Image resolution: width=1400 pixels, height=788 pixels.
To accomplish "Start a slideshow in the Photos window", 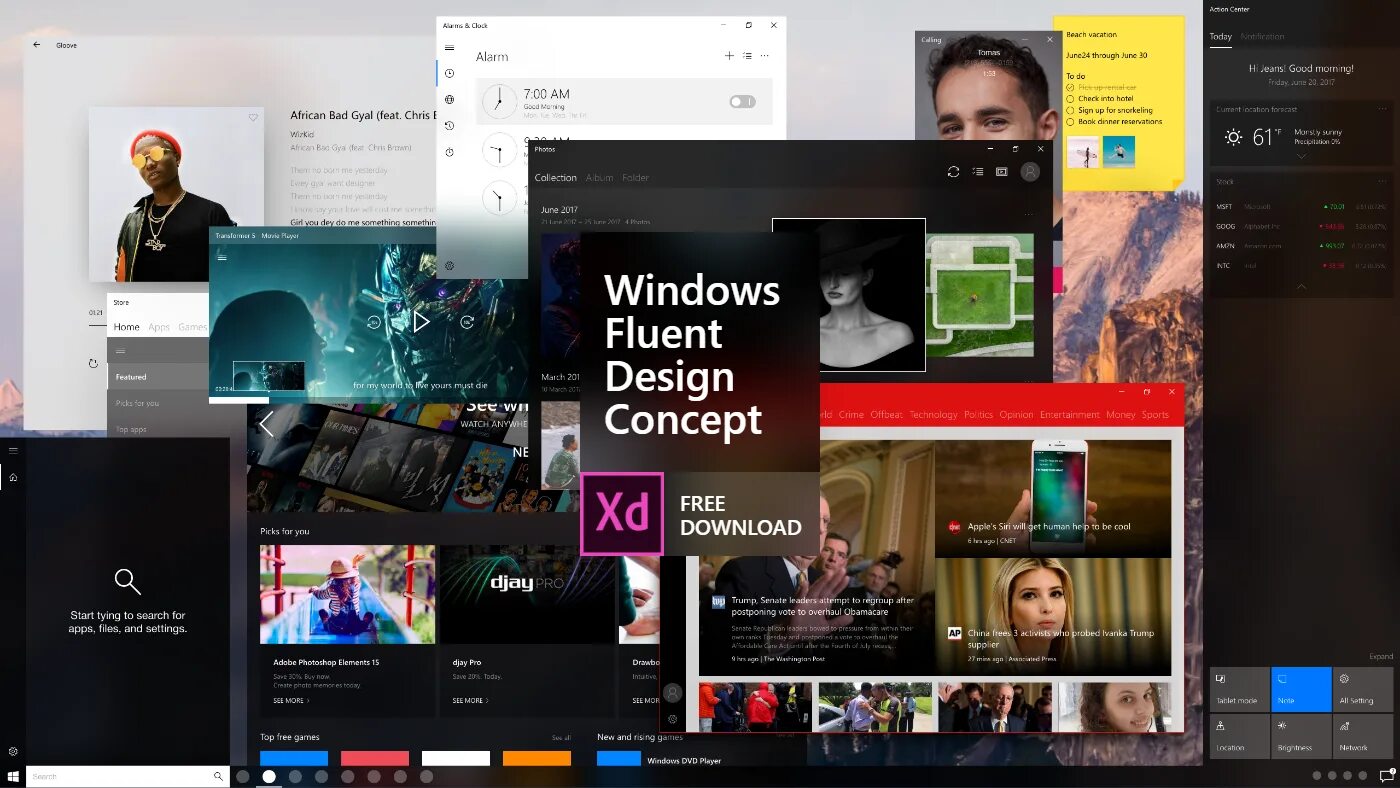I will point(1001,172).
